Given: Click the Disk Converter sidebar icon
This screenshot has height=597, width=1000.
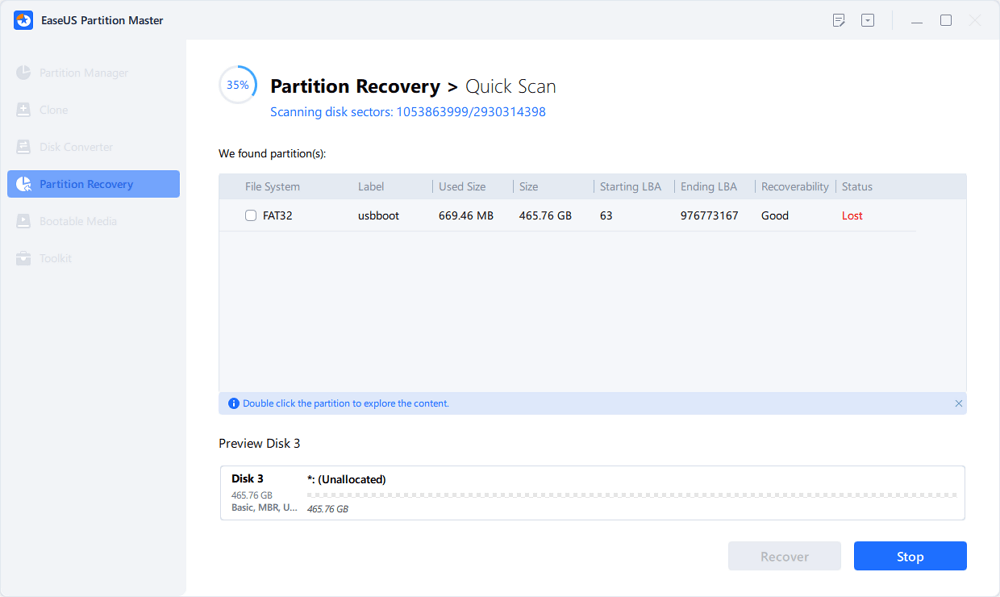Looking at the screenshot, I should [24, 147].
